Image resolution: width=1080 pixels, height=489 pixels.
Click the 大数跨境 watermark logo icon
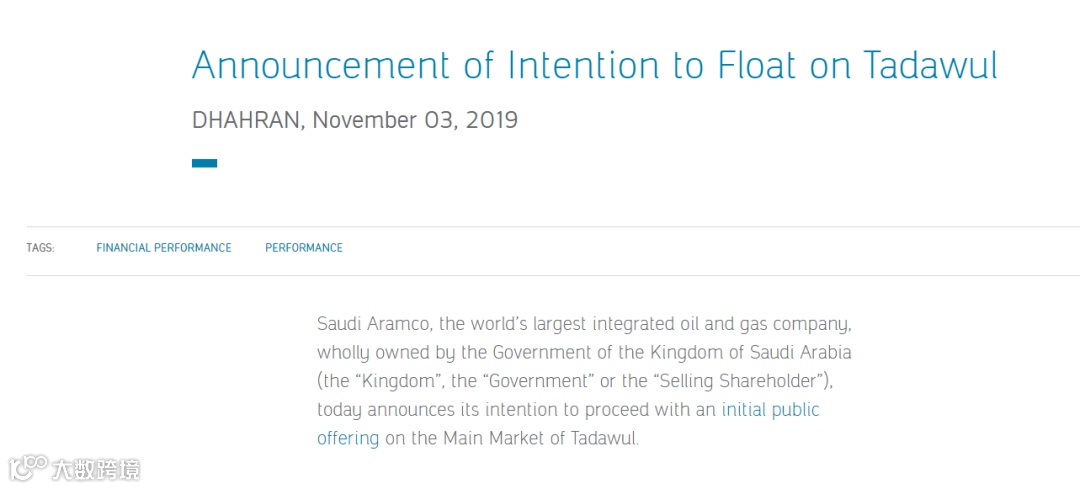(28, 468)
